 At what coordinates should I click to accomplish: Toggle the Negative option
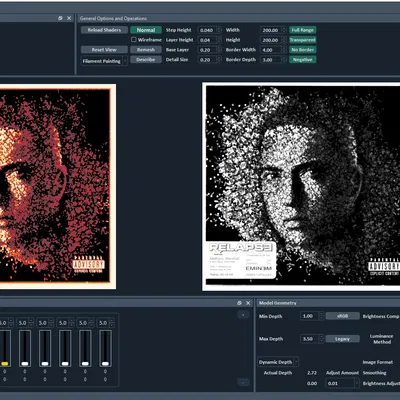point(302,60)
